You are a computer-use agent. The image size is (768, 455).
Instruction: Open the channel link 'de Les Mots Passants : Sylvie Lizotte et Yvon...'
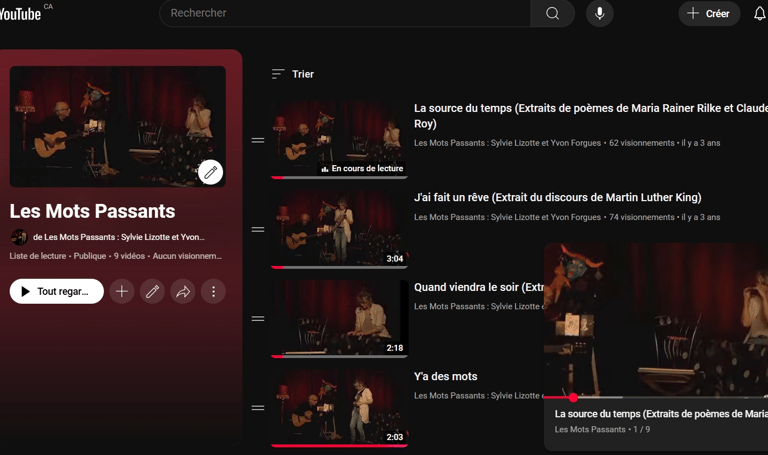pyautogui.click(x=119, y=237)
